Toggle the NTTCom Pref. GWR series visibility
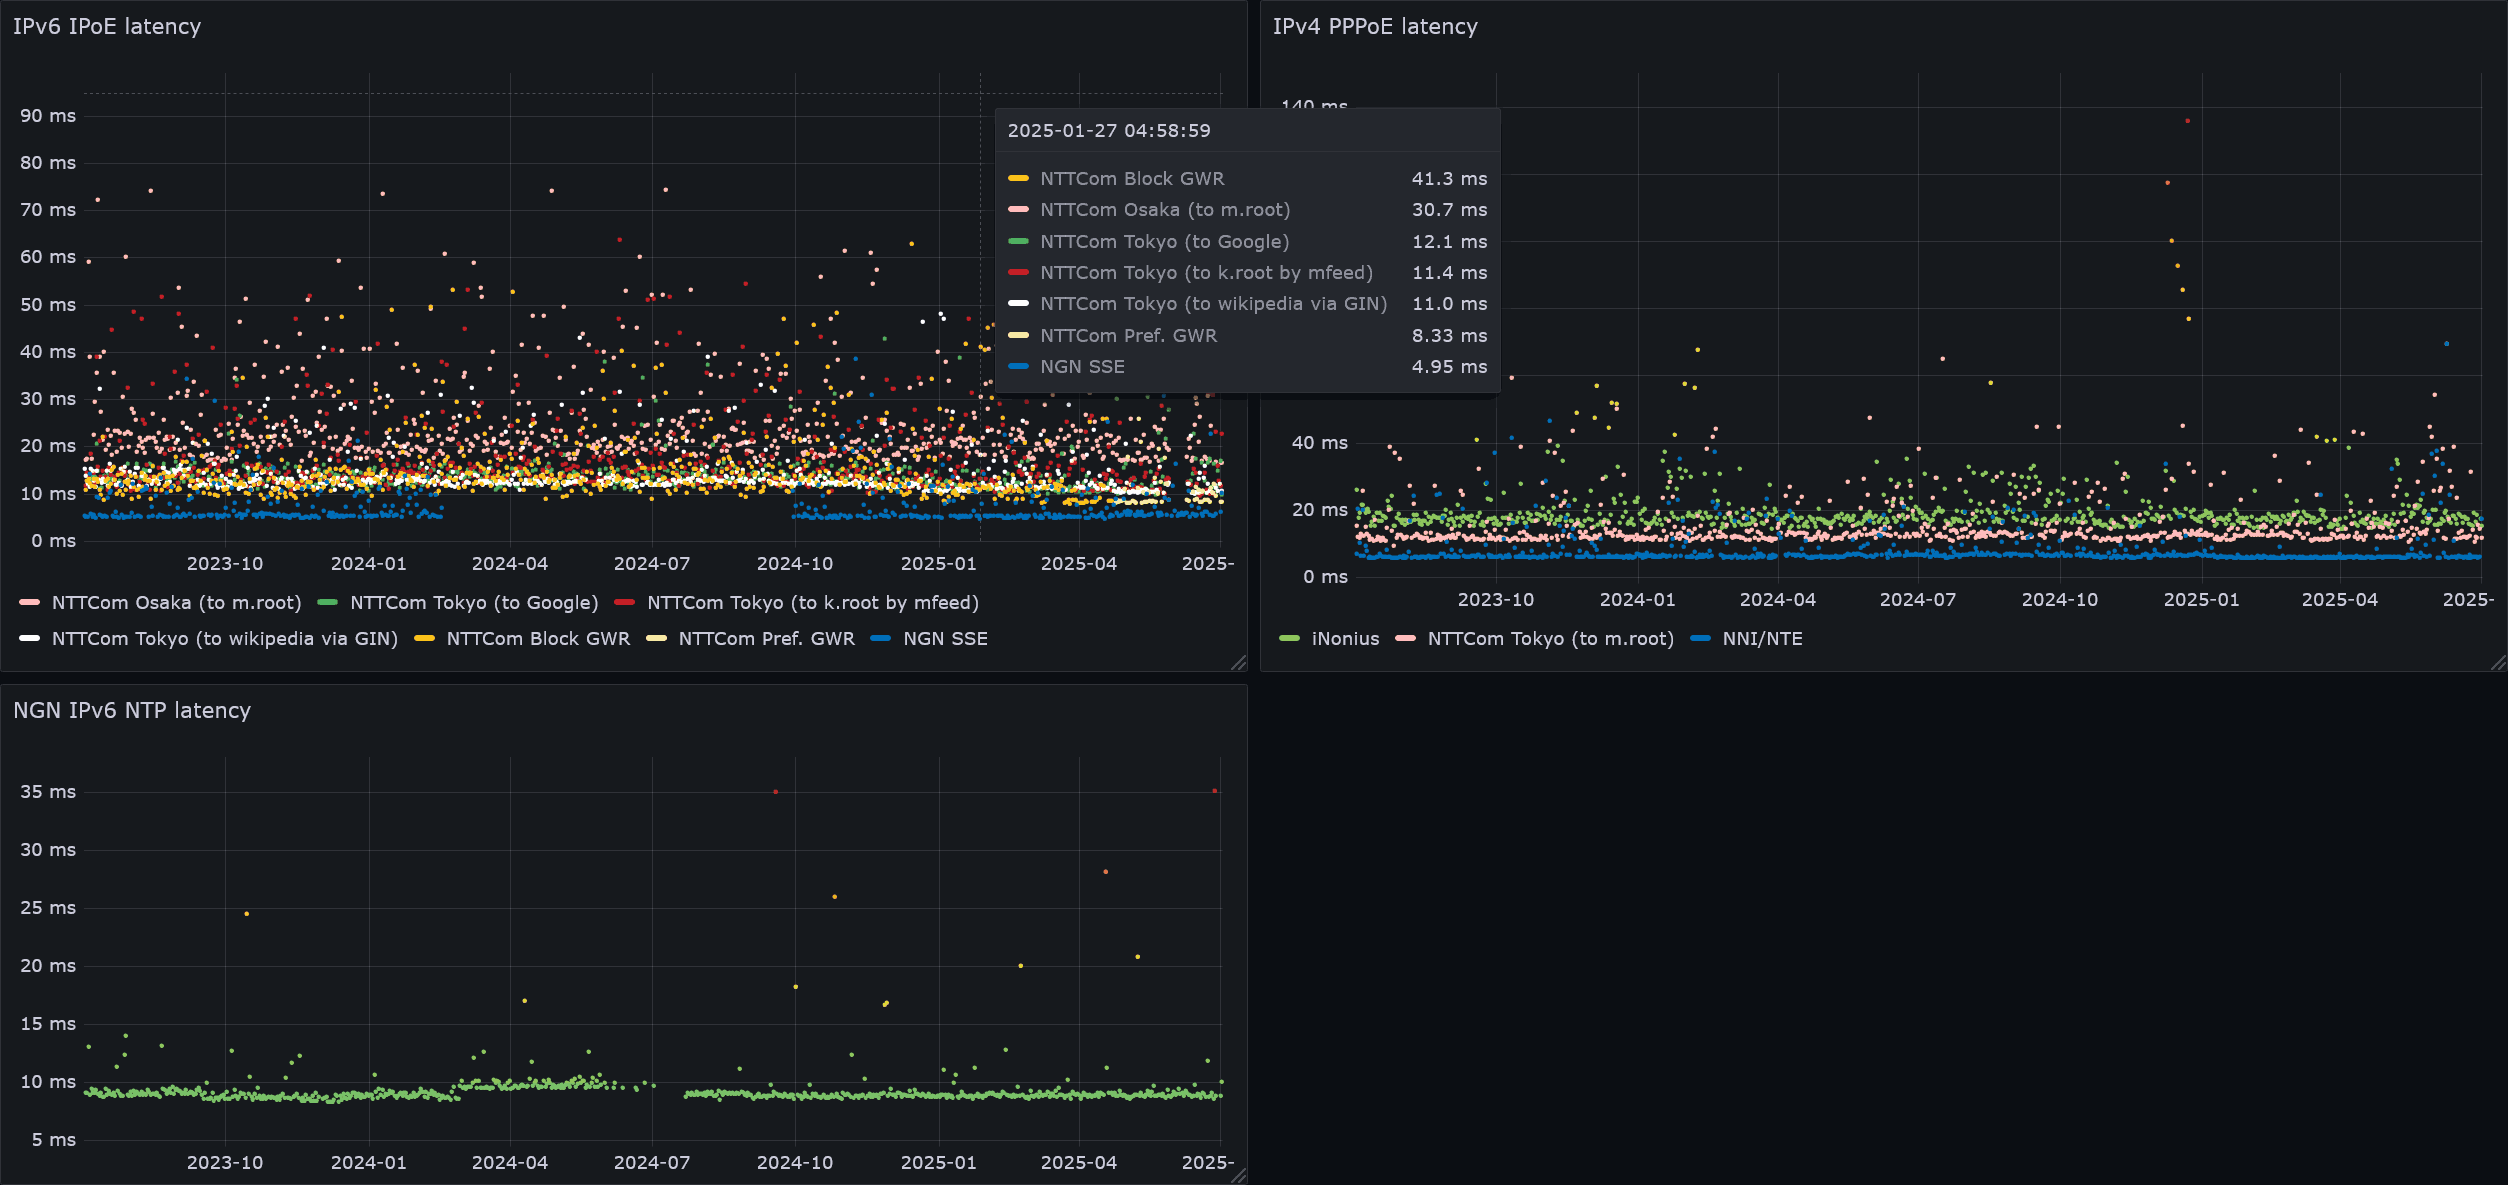This screenshot has width=2508, height=1185. coord(766,638)
